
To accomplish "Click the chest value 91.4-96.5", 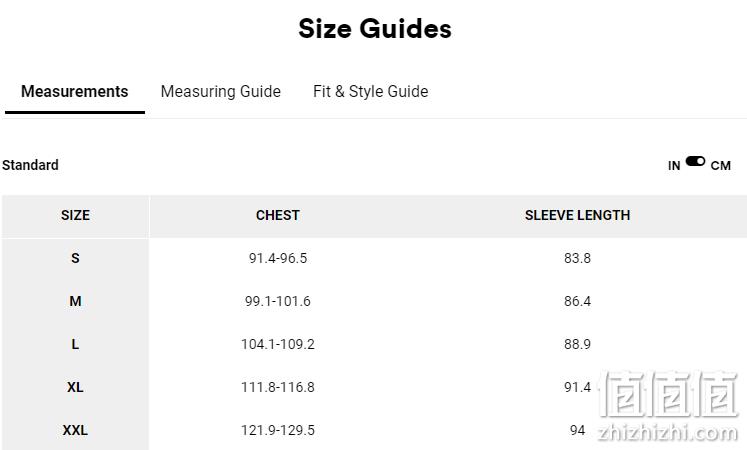I will (278, 258).
